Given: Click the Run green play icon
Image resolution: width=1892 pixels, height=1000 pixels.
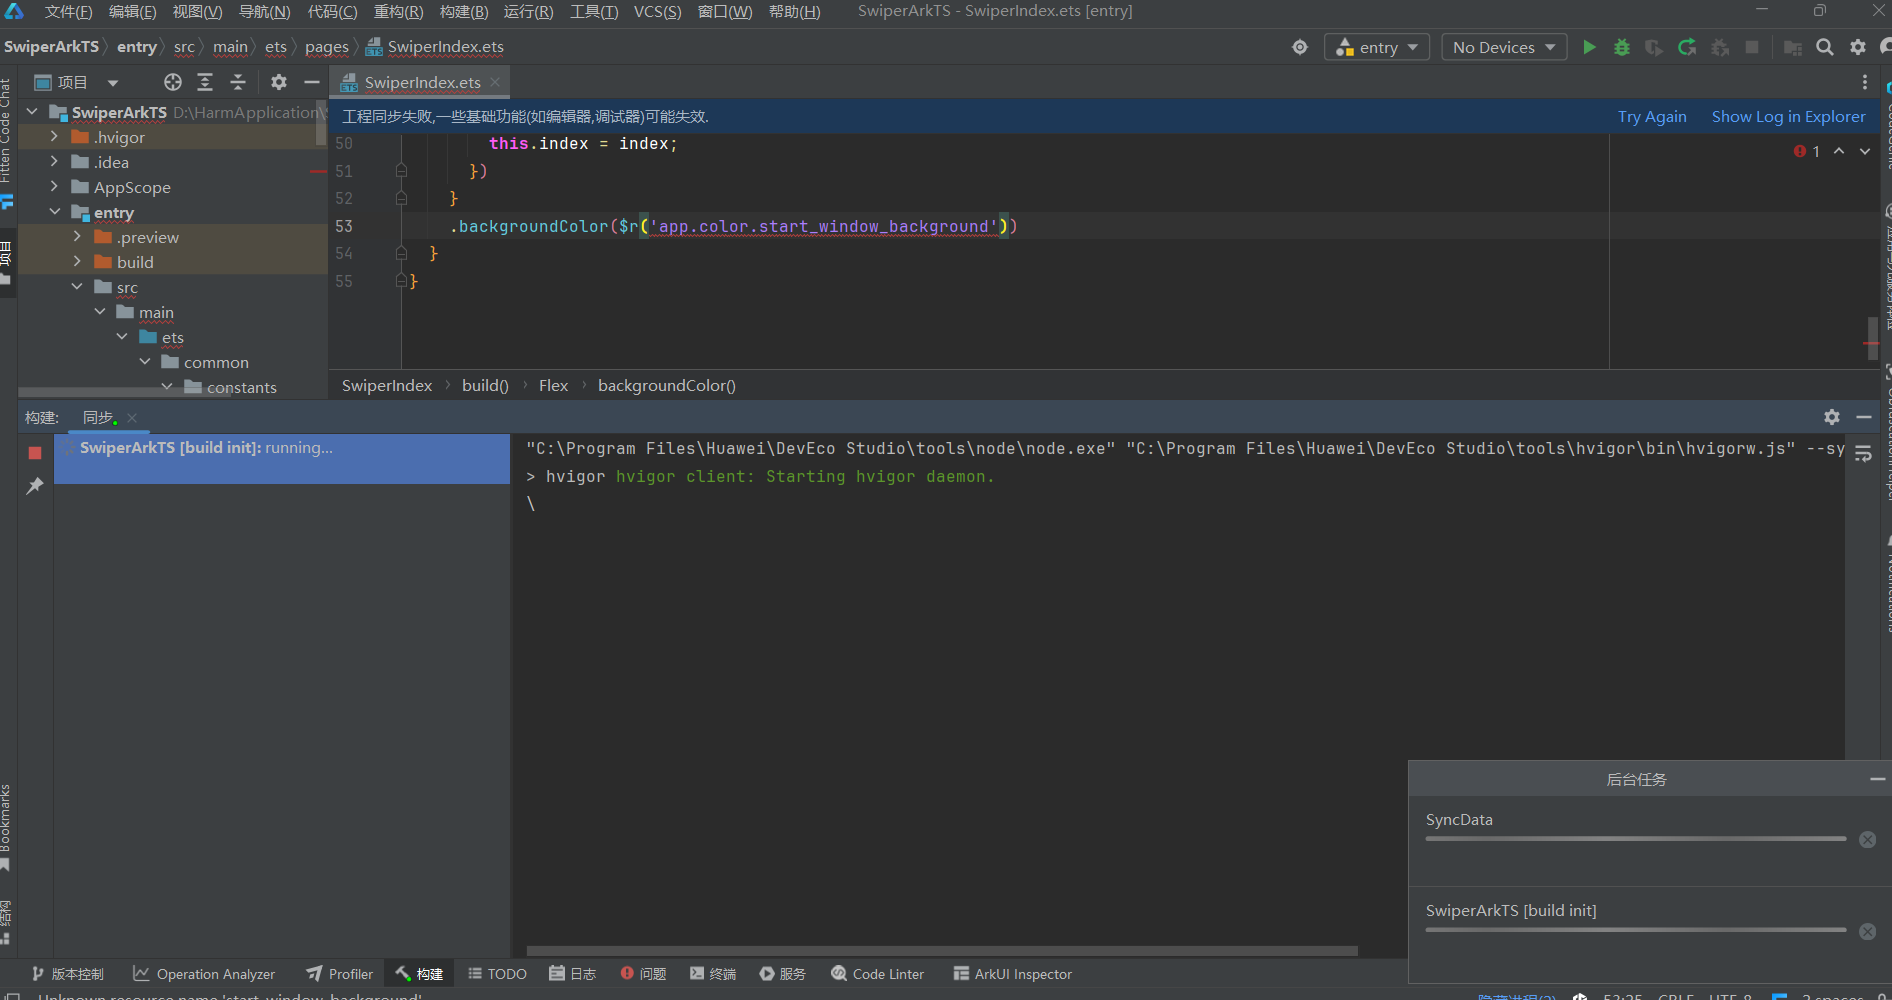Looking at the screenshot, I should [1589, 47].
